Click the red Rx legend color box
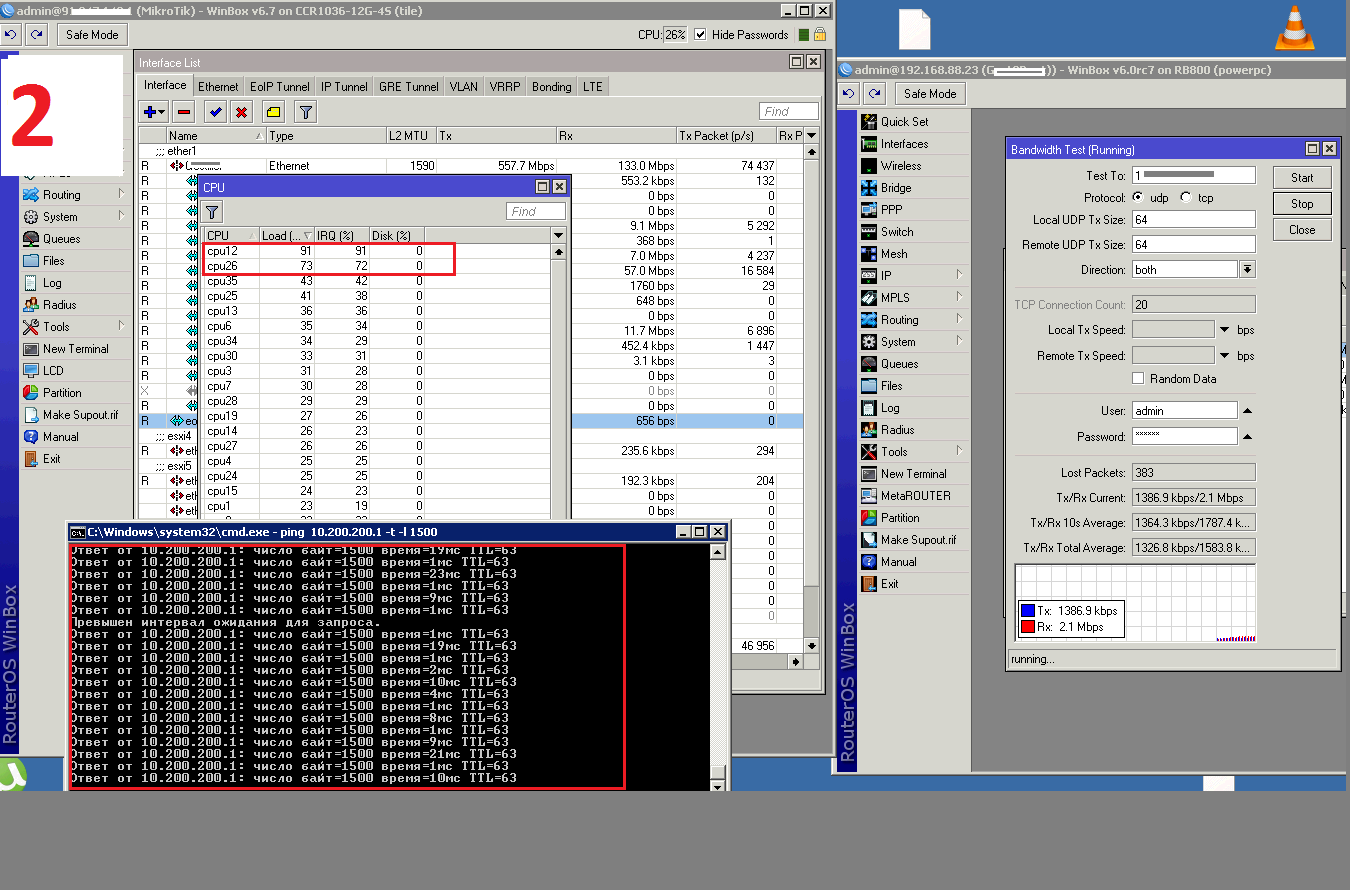Image resolution: width=1350 pixels, height=890 pixels. click(1027, 627)
